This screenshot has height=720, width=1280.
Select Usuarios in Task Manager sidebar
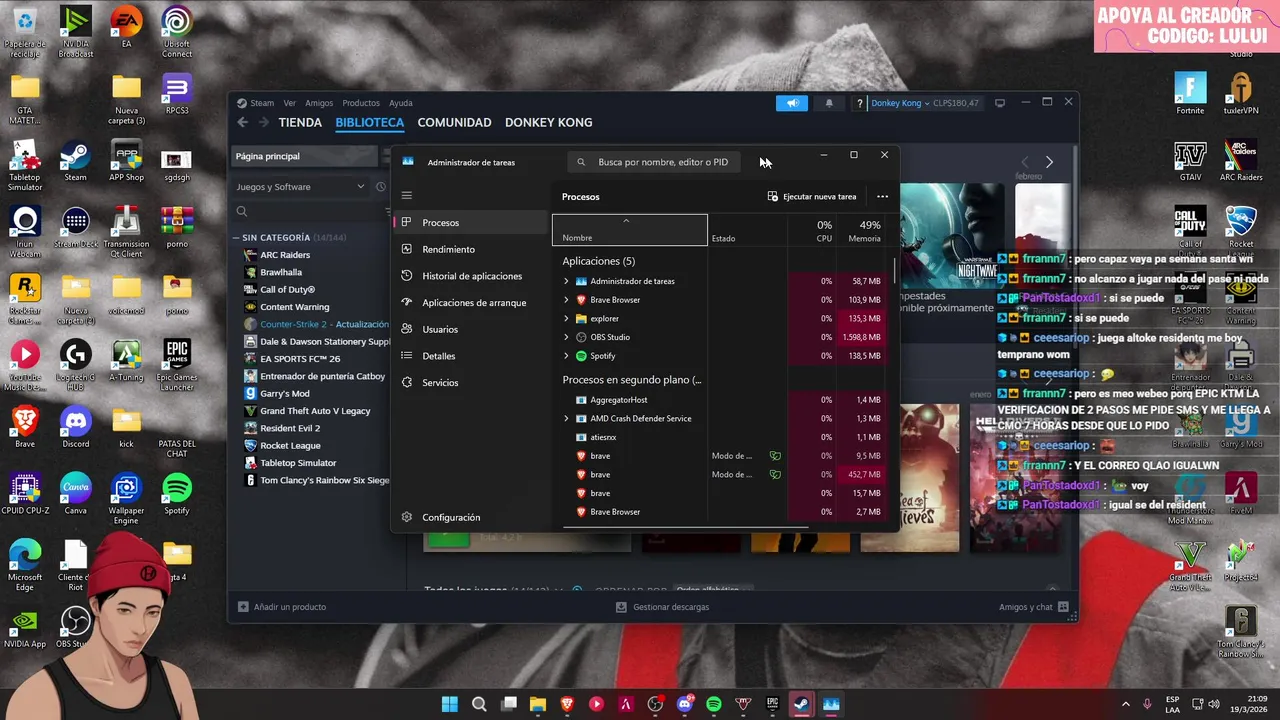[440, 329]
